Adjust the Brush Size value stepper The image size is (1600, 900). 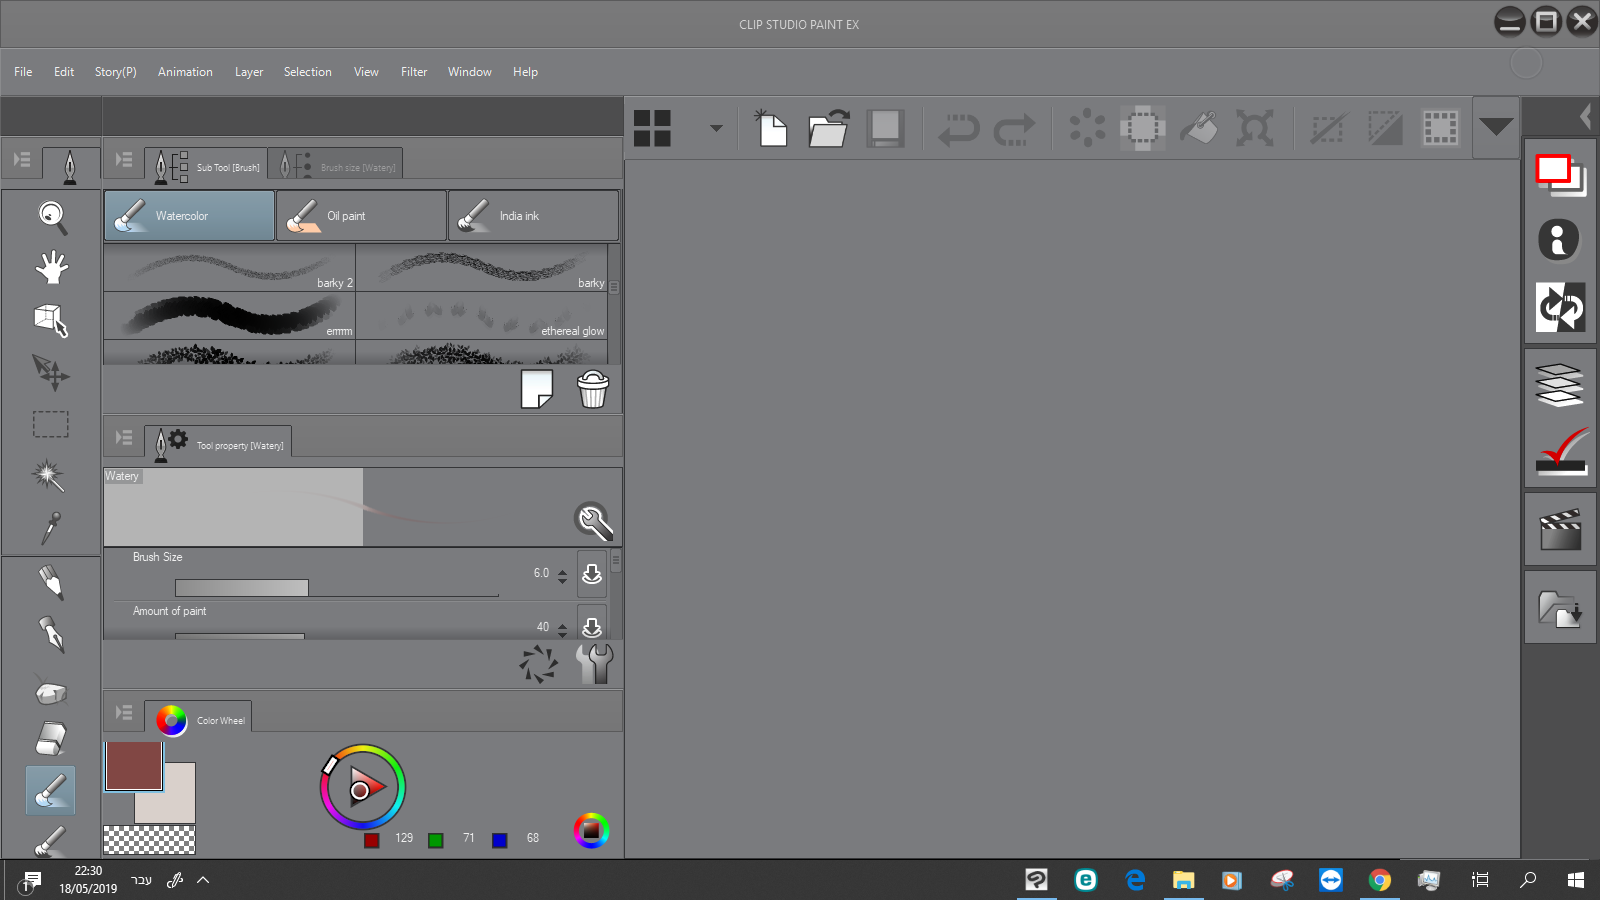[562, 575]
